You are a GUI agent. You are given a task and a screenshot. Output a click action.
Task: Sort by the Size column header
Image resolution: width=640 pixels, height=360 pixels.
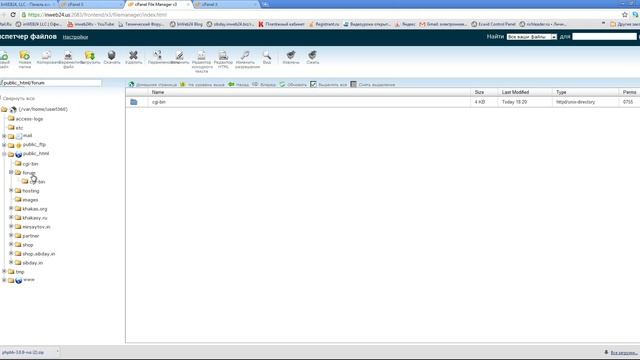click(x=479, y=92)
